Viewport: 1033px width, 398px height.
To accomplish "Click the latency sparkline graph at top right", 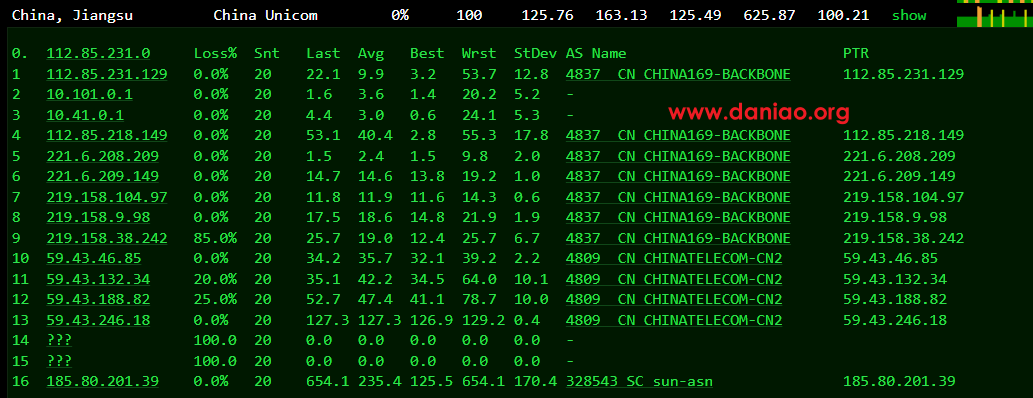I will (995, 14).
